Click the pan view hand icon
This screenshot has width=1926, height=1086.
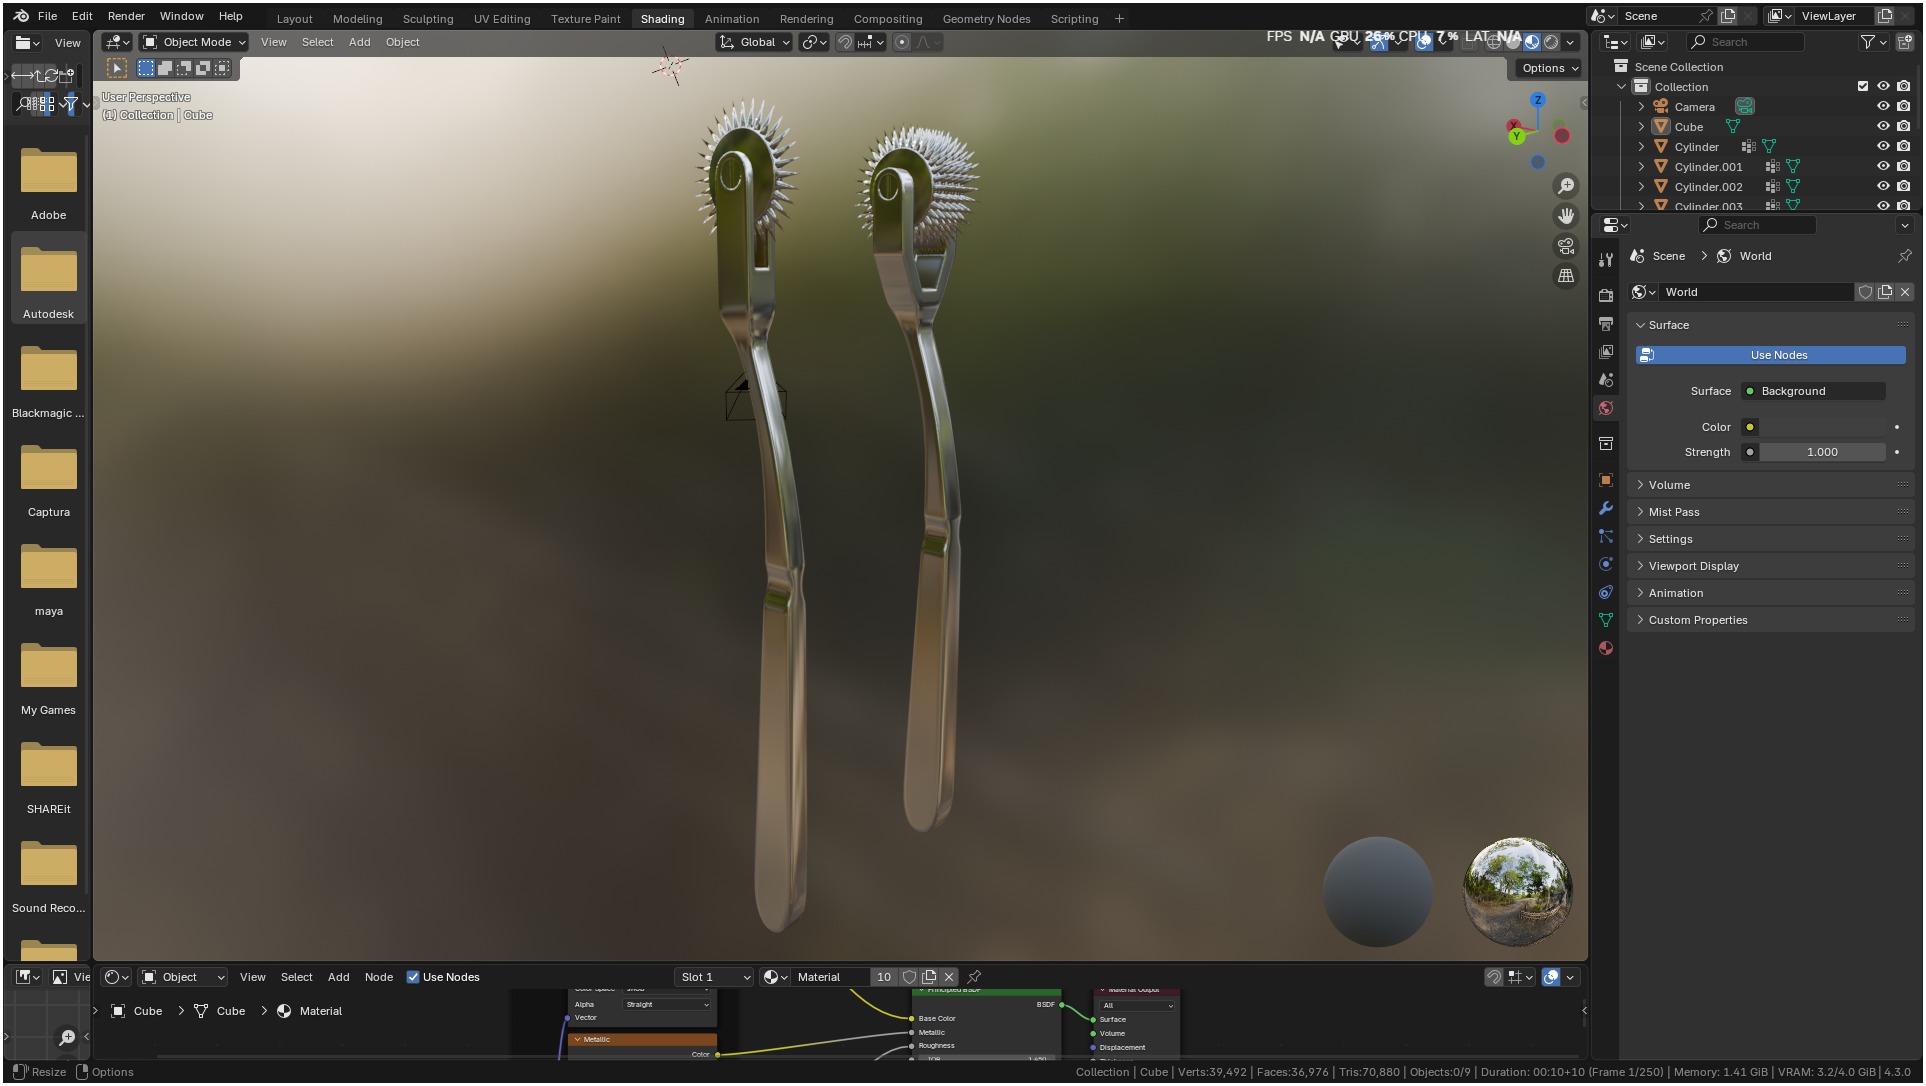pyautogui.click(x=1566, y=216)
